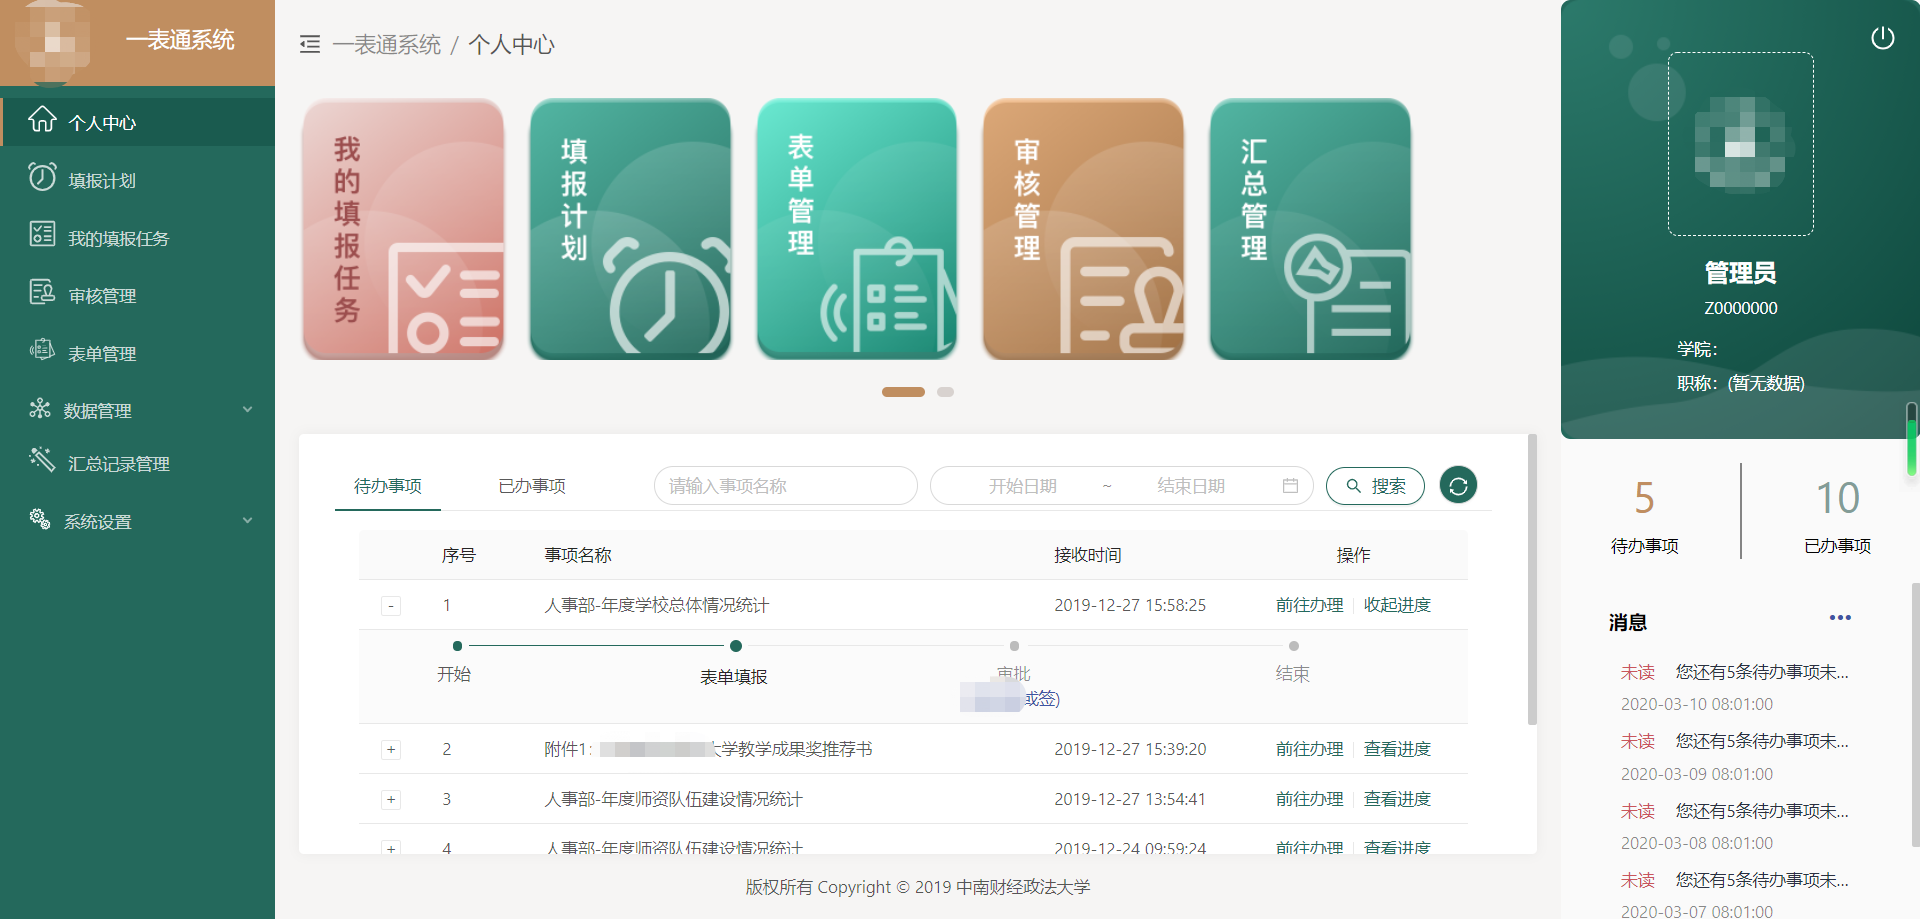Click the 填报计划 clock icon in sidebar

(42, 178)
